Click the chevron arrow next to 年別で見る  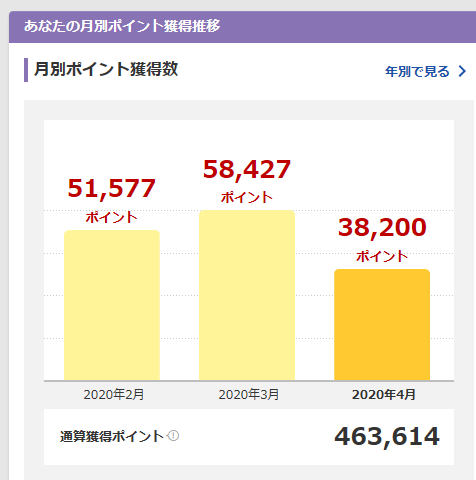point(462,71)
